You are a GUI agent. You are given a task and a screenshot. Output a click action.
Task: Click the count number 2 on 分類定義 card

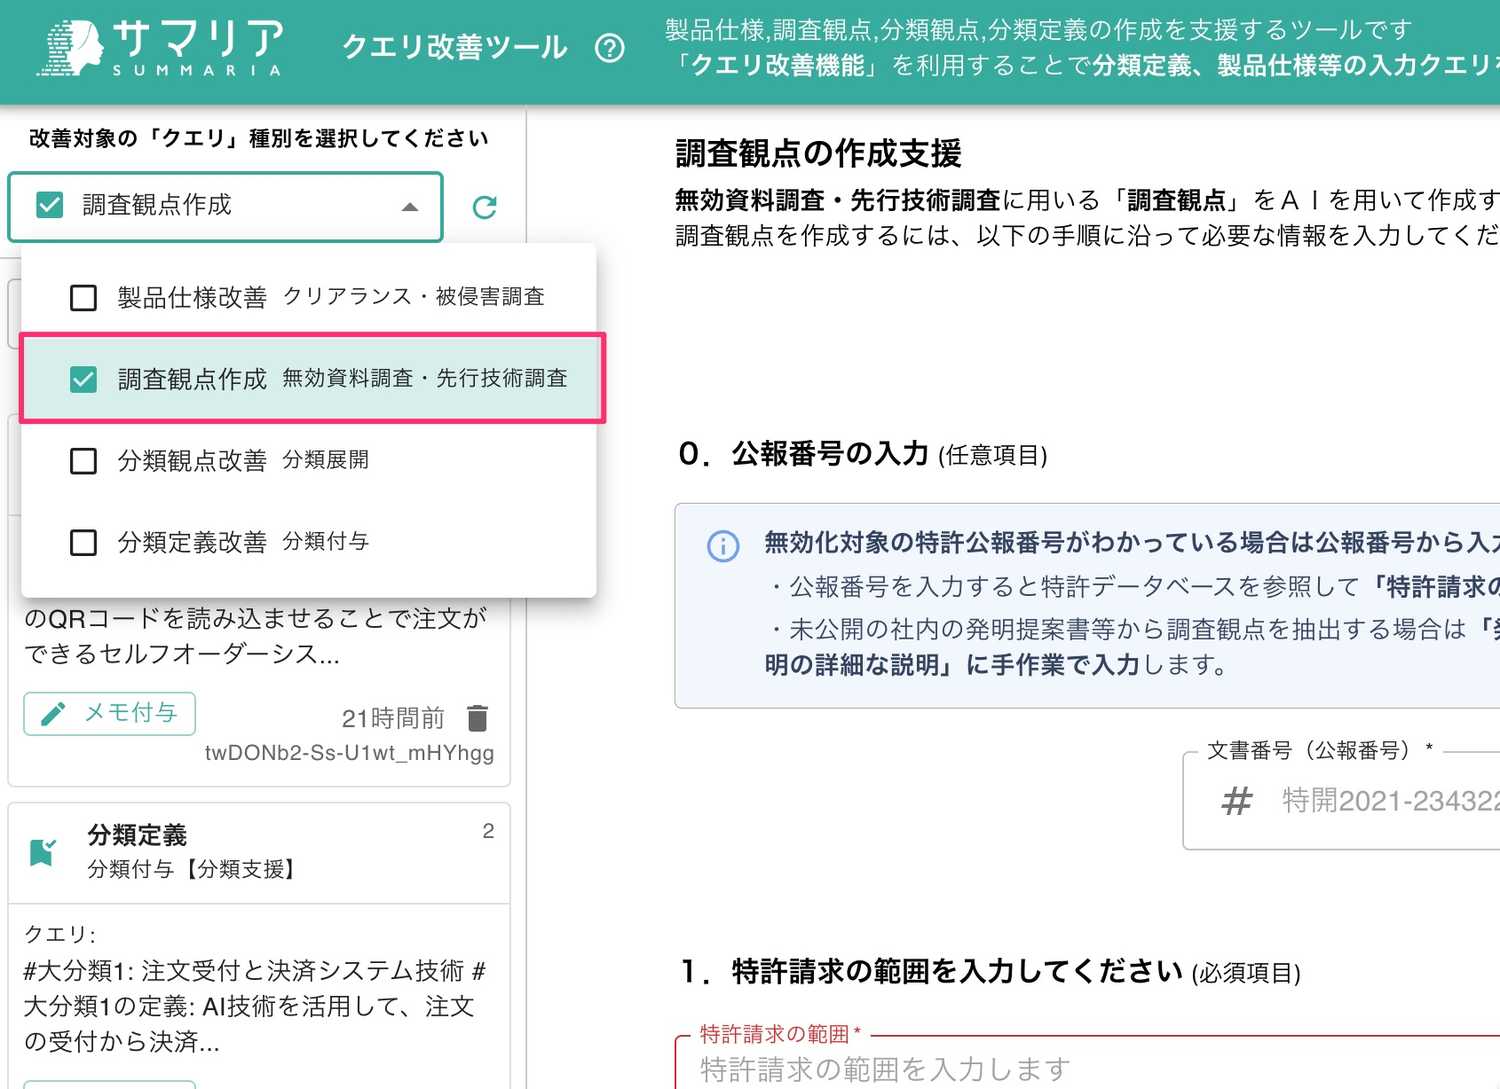click(488, 831)
